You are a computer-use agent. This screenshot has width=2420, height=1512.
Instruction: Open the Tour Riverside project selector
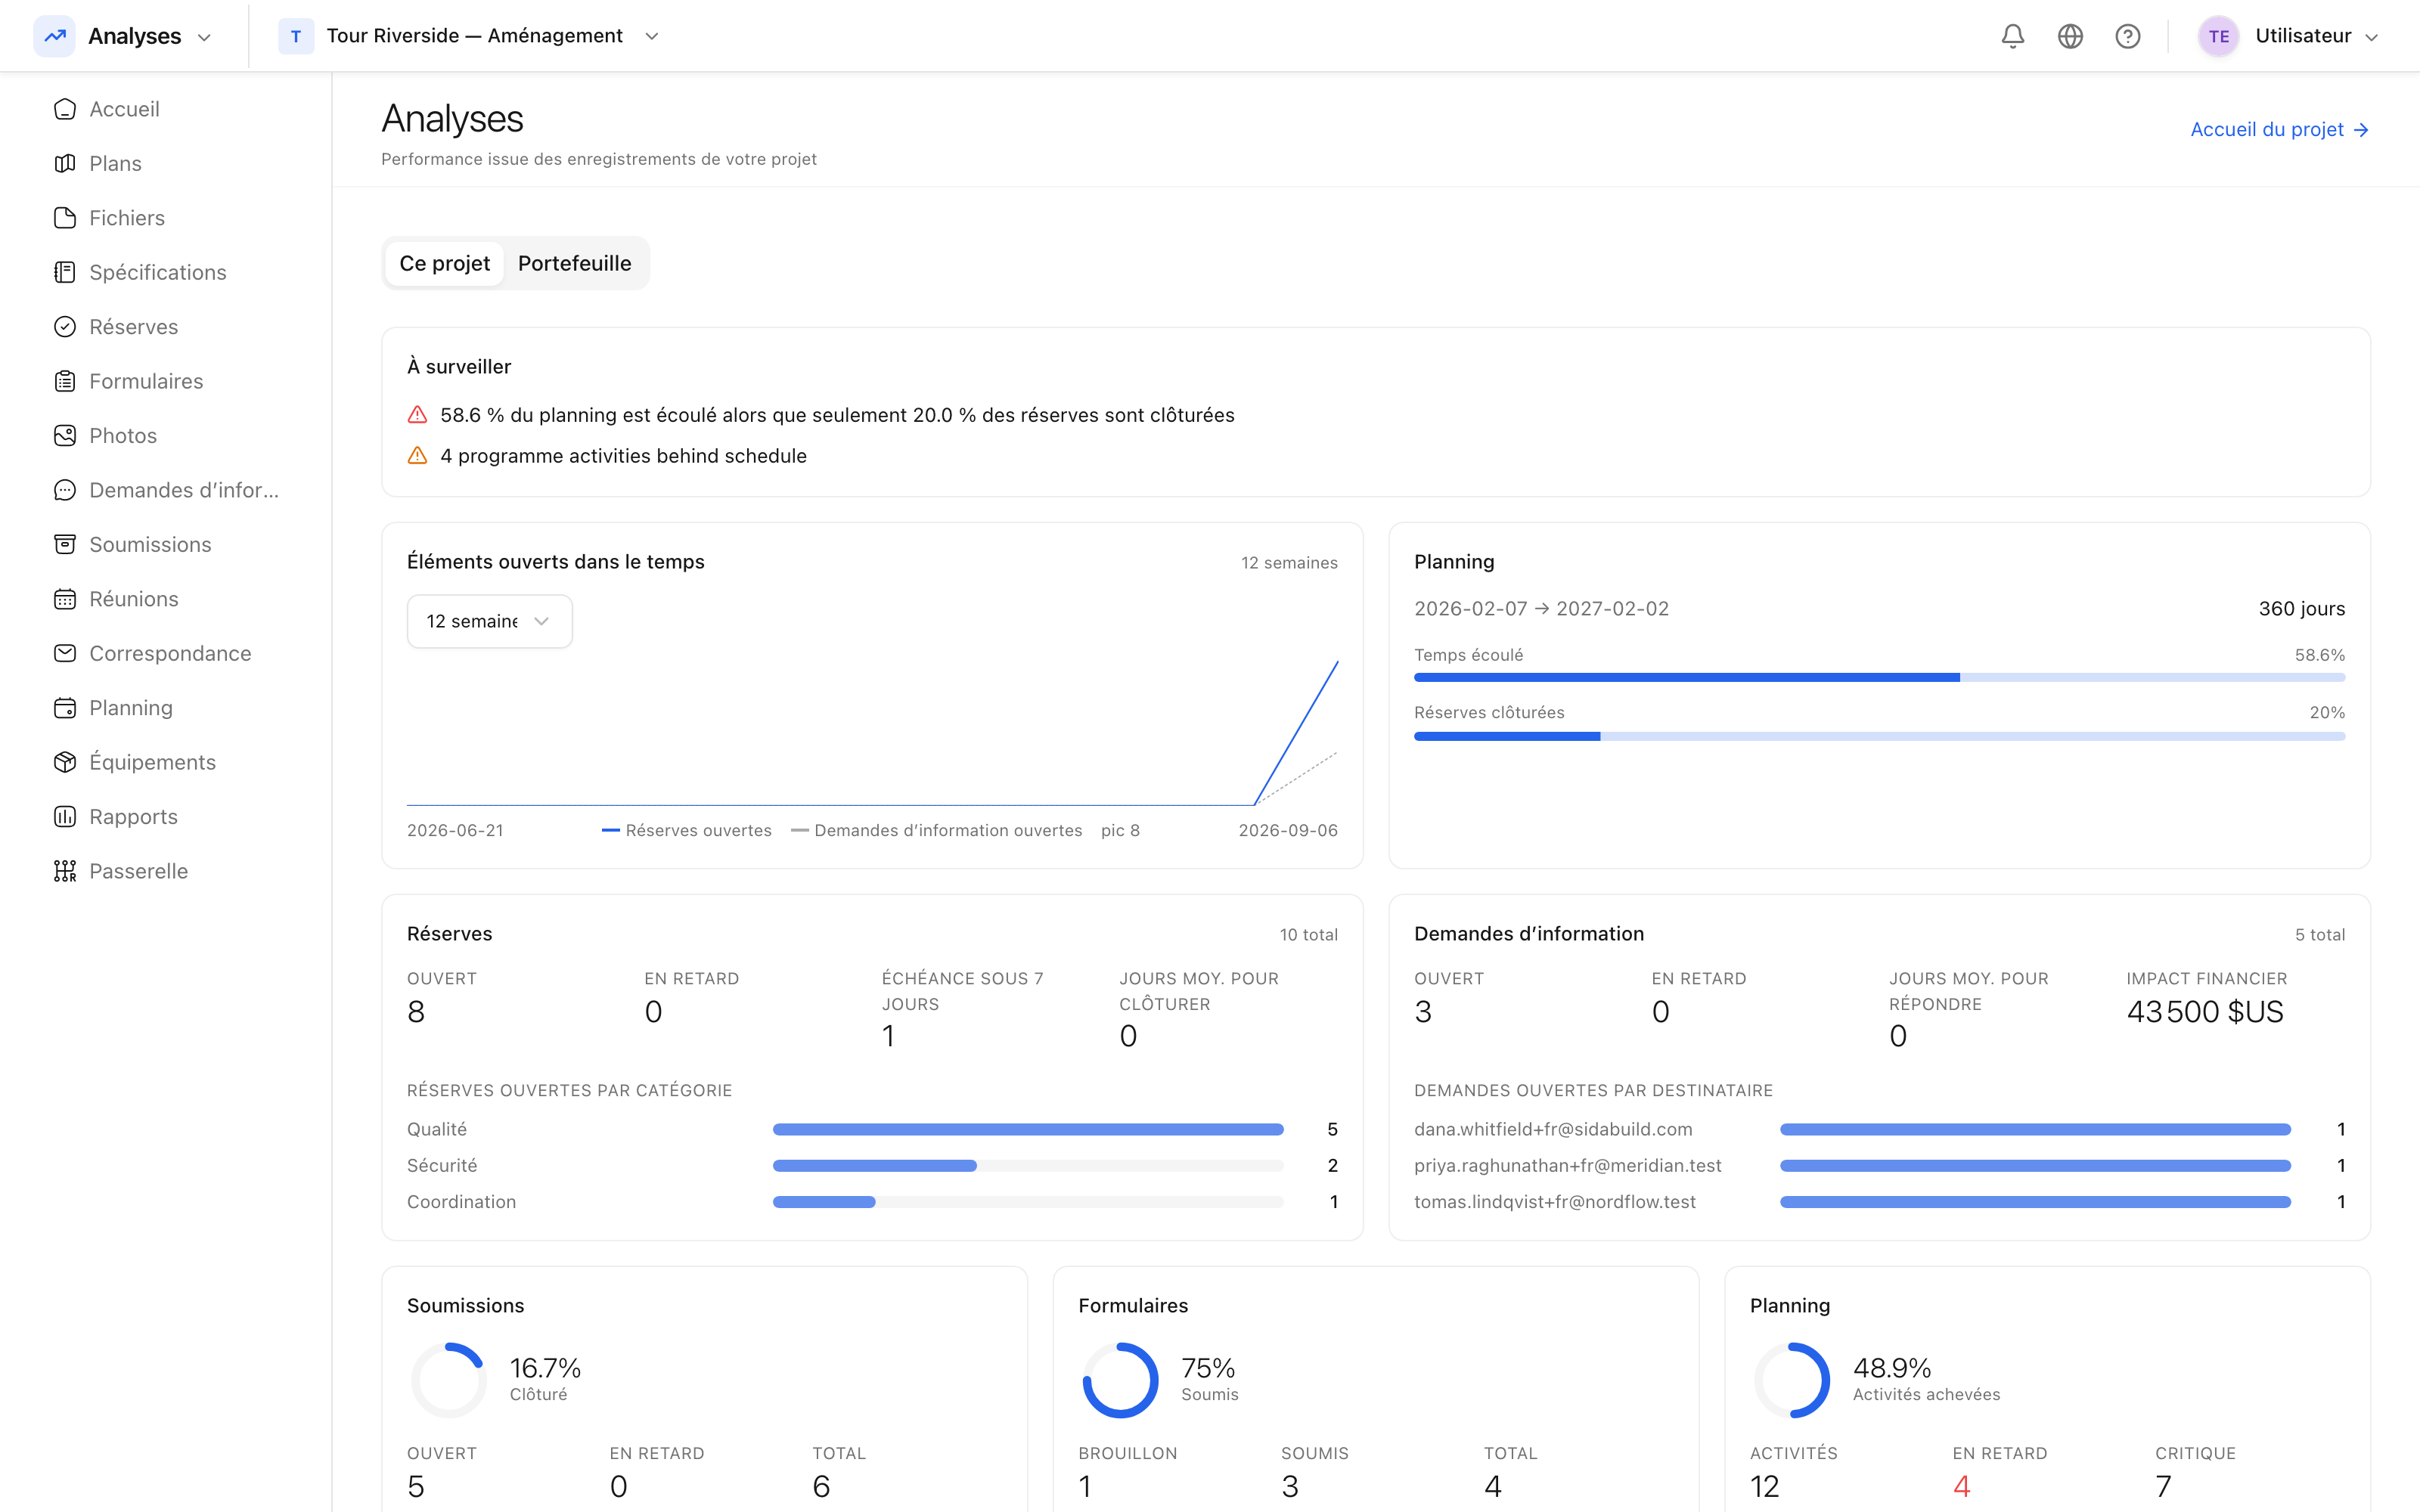pyautogui.click(x=470, y=36)
